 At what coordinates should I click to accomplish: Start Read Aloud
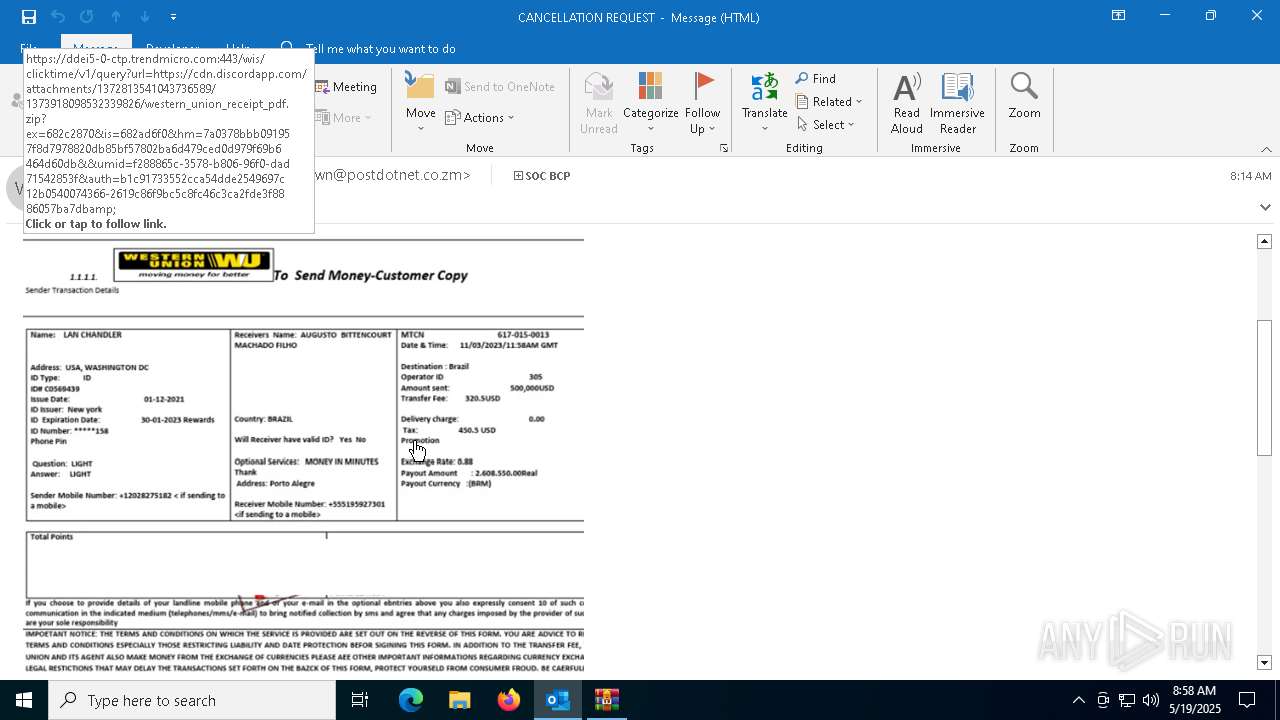click(x=907, y=104)
